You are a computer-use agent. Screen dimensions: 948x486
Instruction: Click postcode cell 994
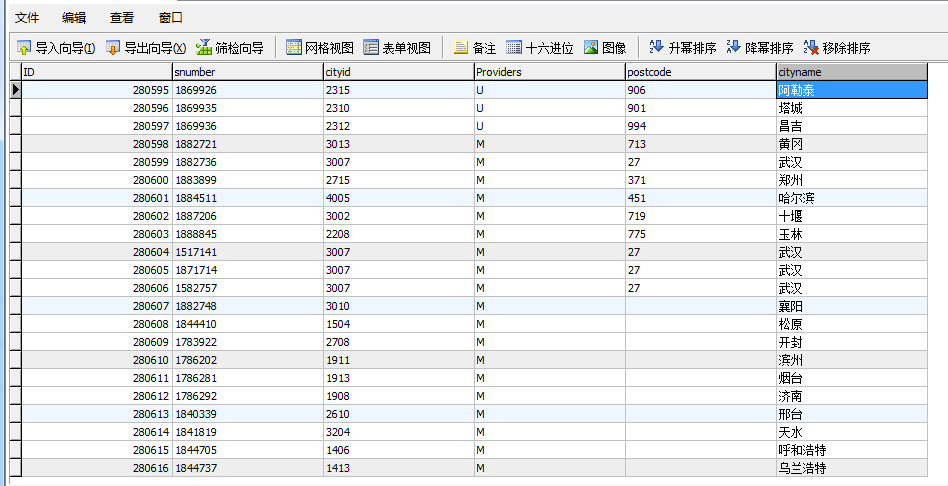(x=701, y=126)
